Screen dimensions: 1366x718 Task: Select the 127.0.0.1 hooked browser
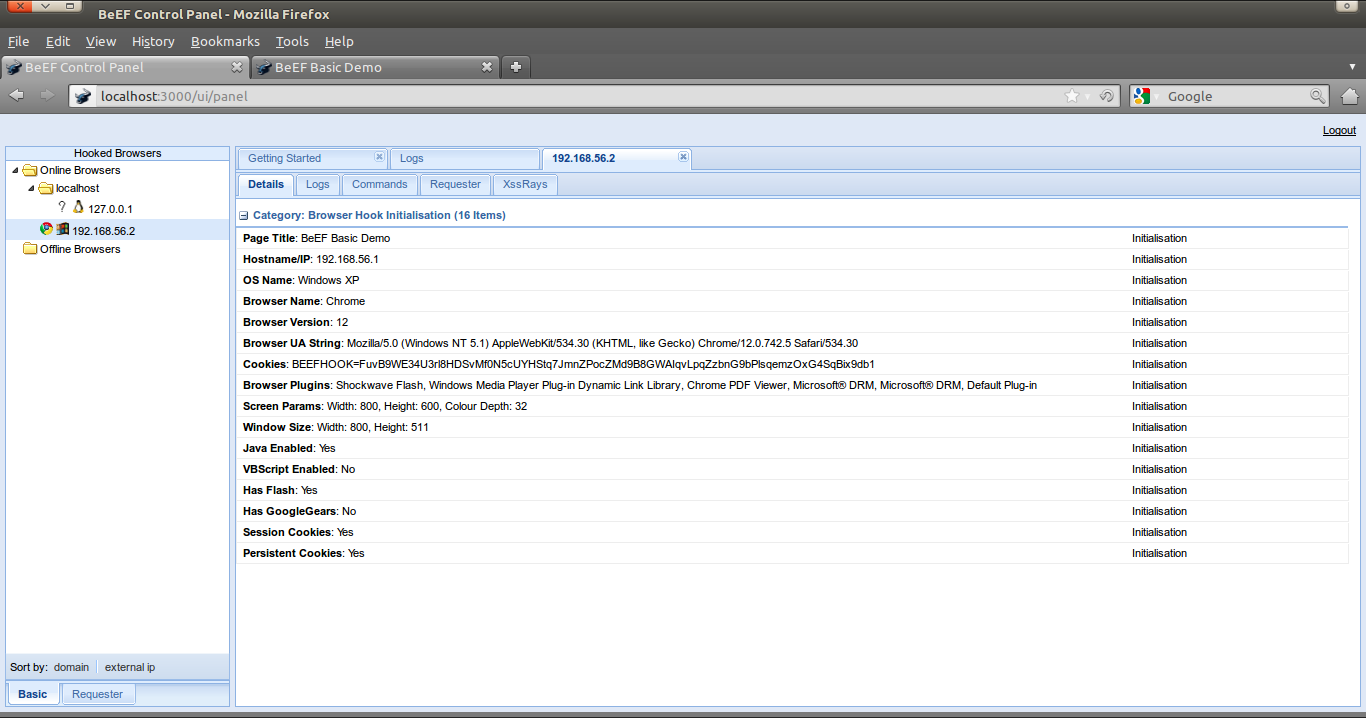(110, 209)
